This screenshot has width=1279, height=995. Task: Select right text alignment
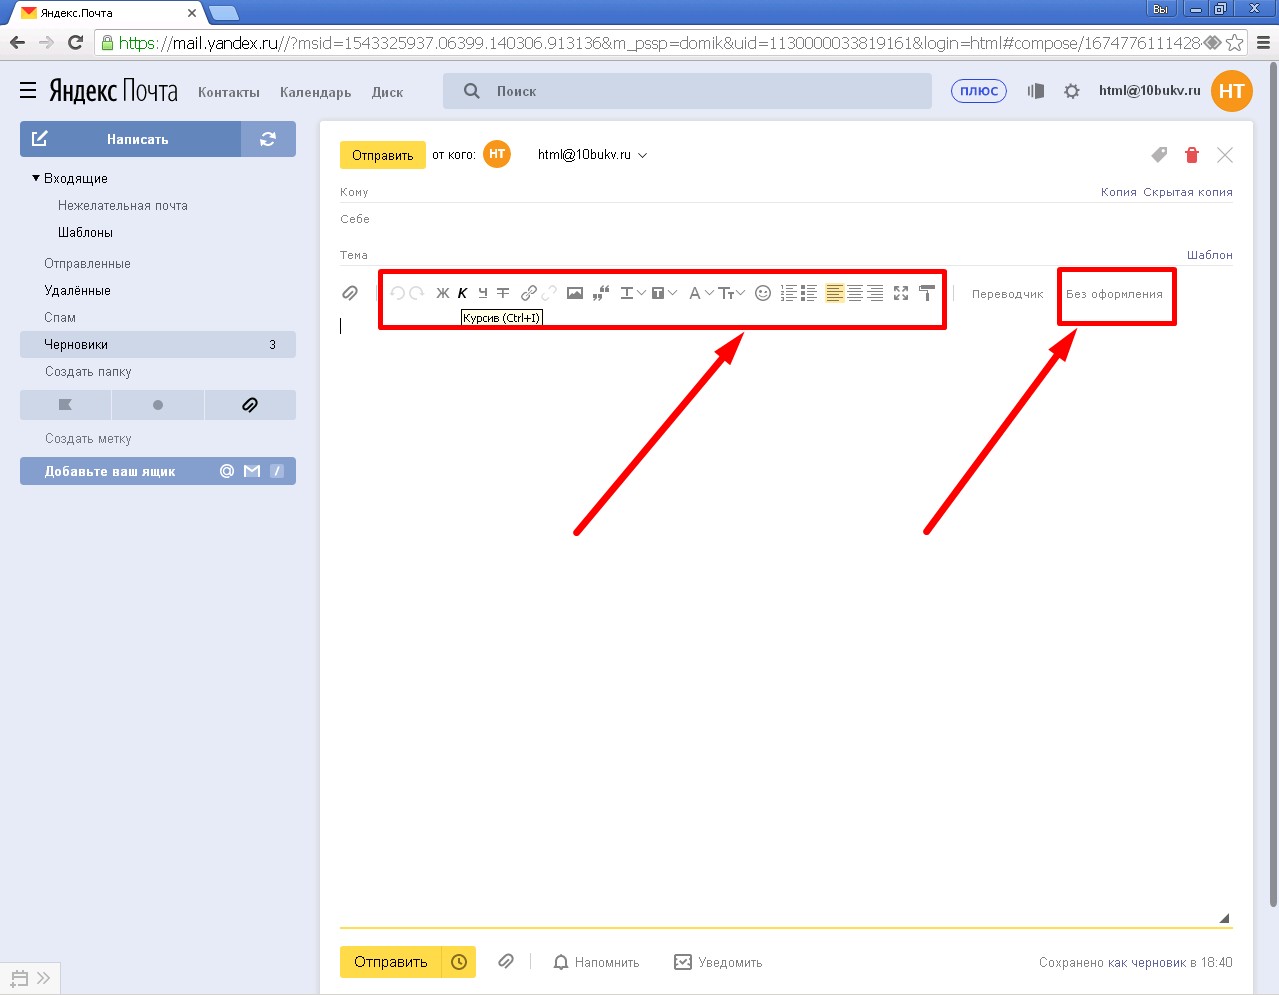click(x=875, y=293)
